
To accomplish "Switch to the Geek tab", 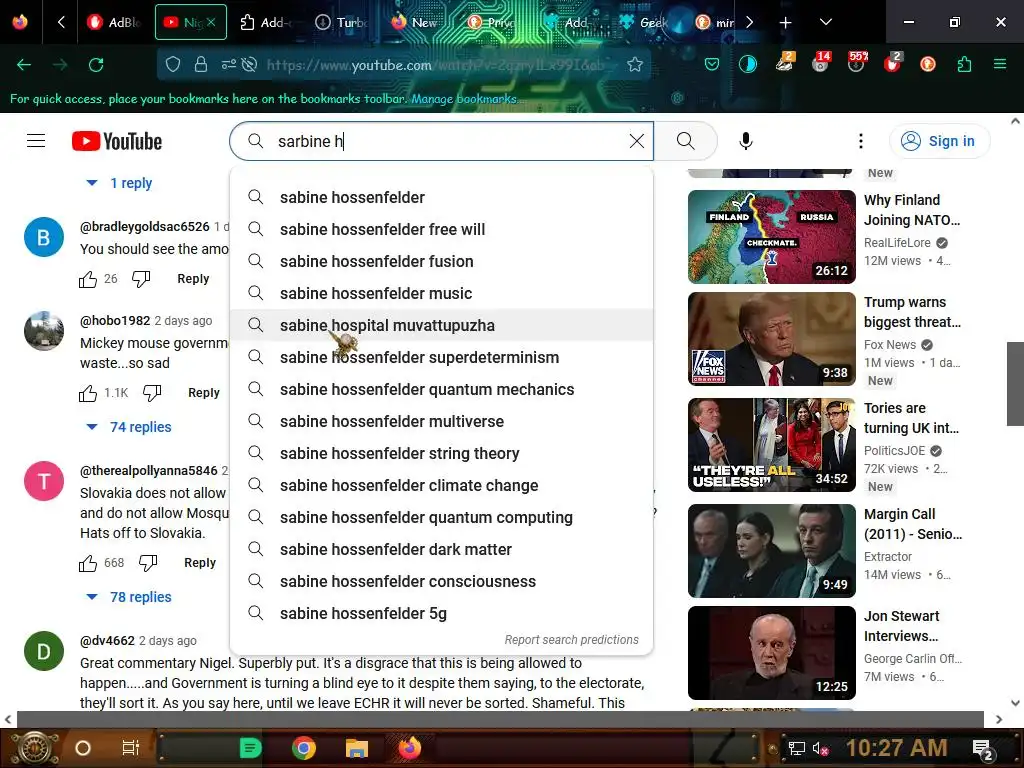I will click(643, 22).
